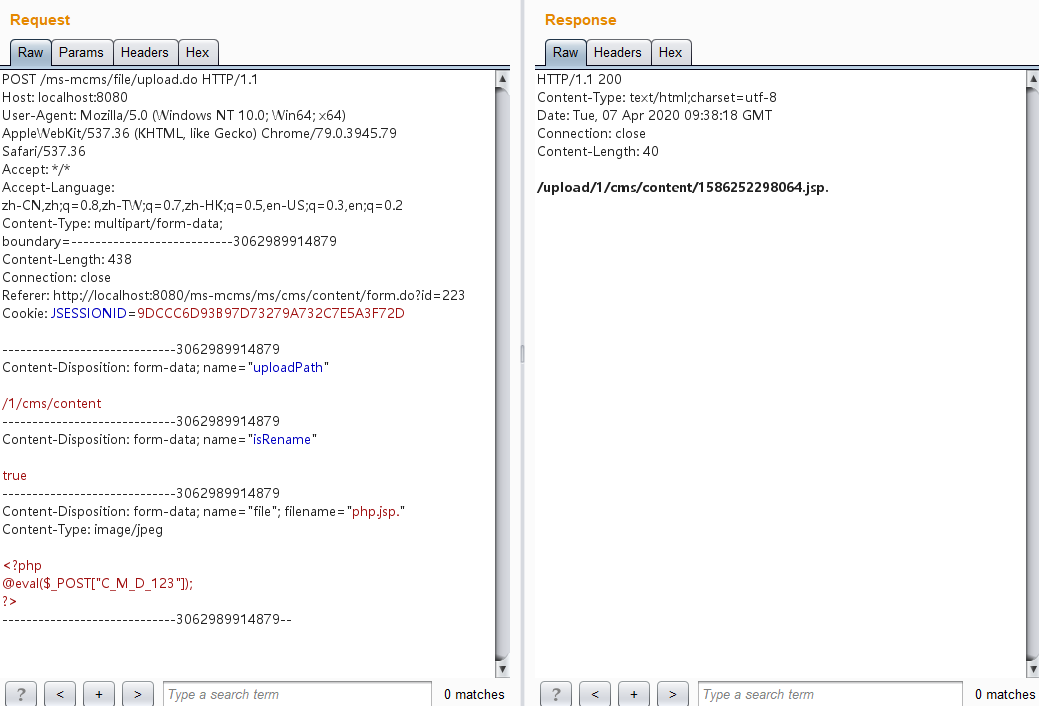This screenshot has height=706, width=1039.
Task: Open the Response Hex tab
Action: [x=671, y=52]
